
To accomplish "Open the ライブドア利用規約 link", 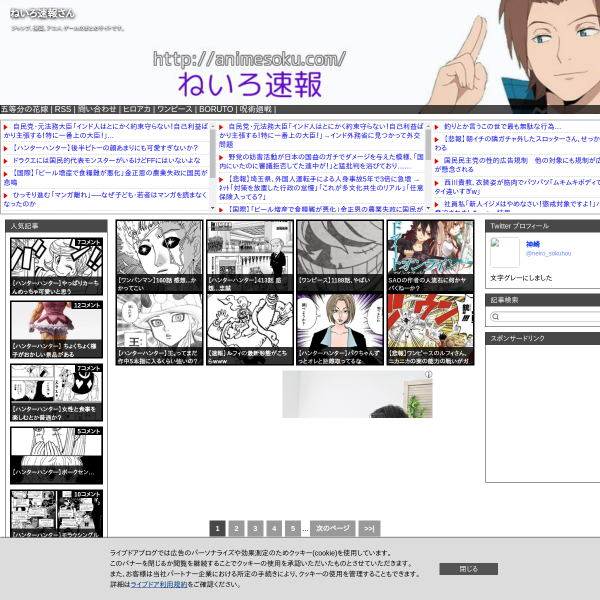I will (159, 584).
